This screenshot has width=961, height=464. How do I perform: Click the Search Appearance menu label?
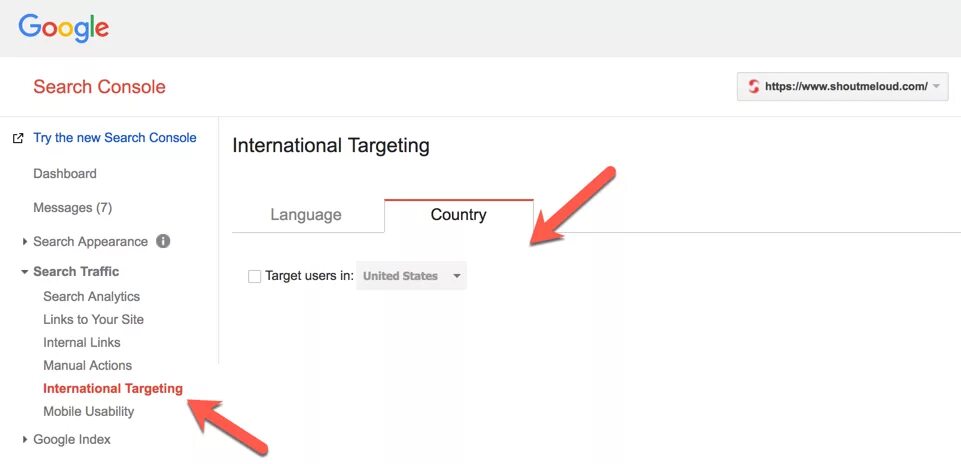tap(90, 242)
